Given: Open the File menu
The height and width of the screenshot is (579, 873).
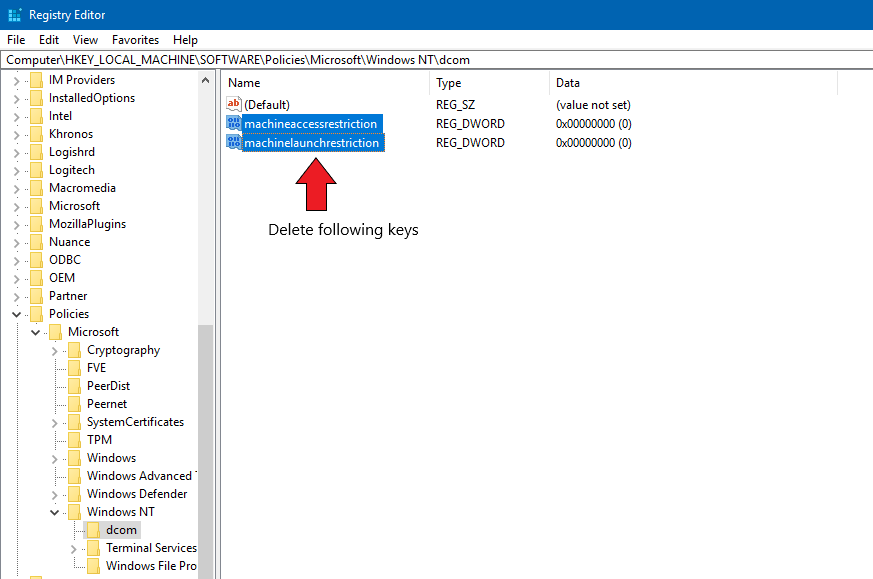Looking at the screenshot, I should pyautogui.click(x=16, y=40).
